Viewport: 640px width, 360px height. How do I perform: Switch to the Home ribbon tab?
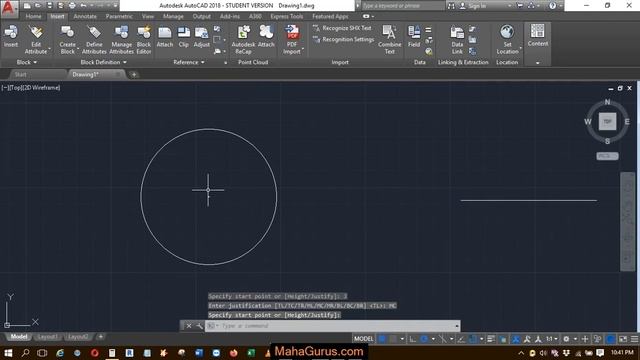click(33, 16)
